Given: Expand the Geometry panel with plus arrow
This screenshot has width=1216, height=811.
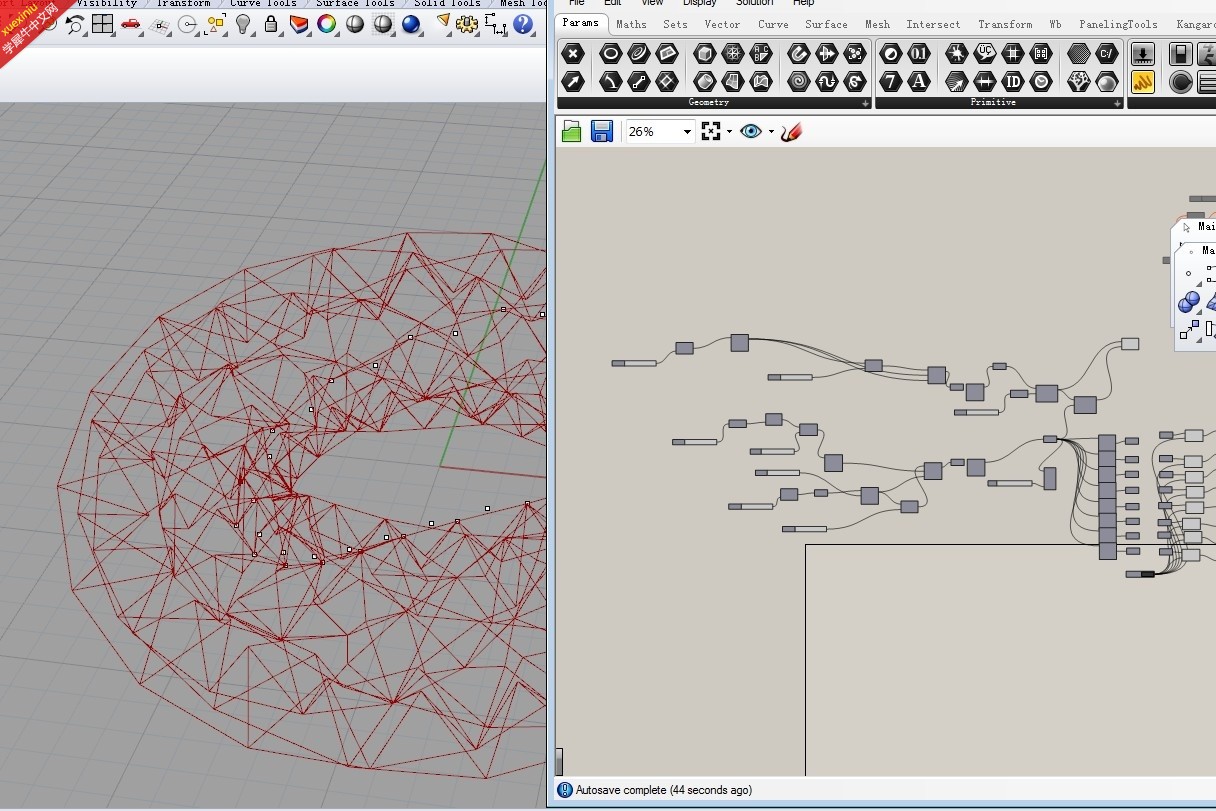Looking at the screenshot, I should (866, 103).
